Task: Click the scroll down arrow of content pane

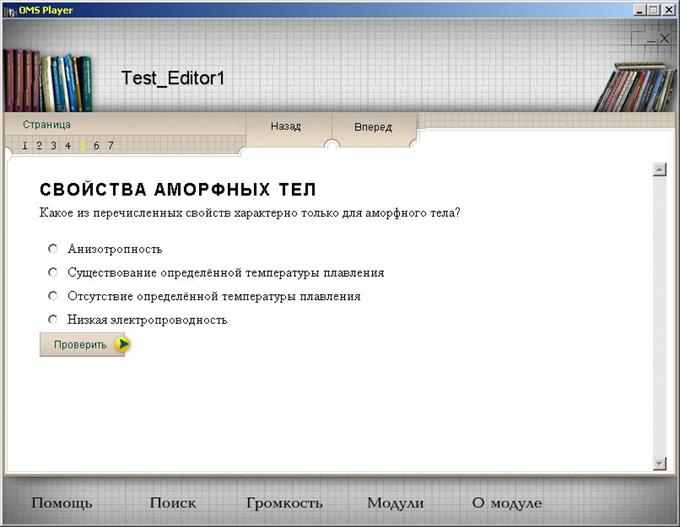Action: point(659,463)
